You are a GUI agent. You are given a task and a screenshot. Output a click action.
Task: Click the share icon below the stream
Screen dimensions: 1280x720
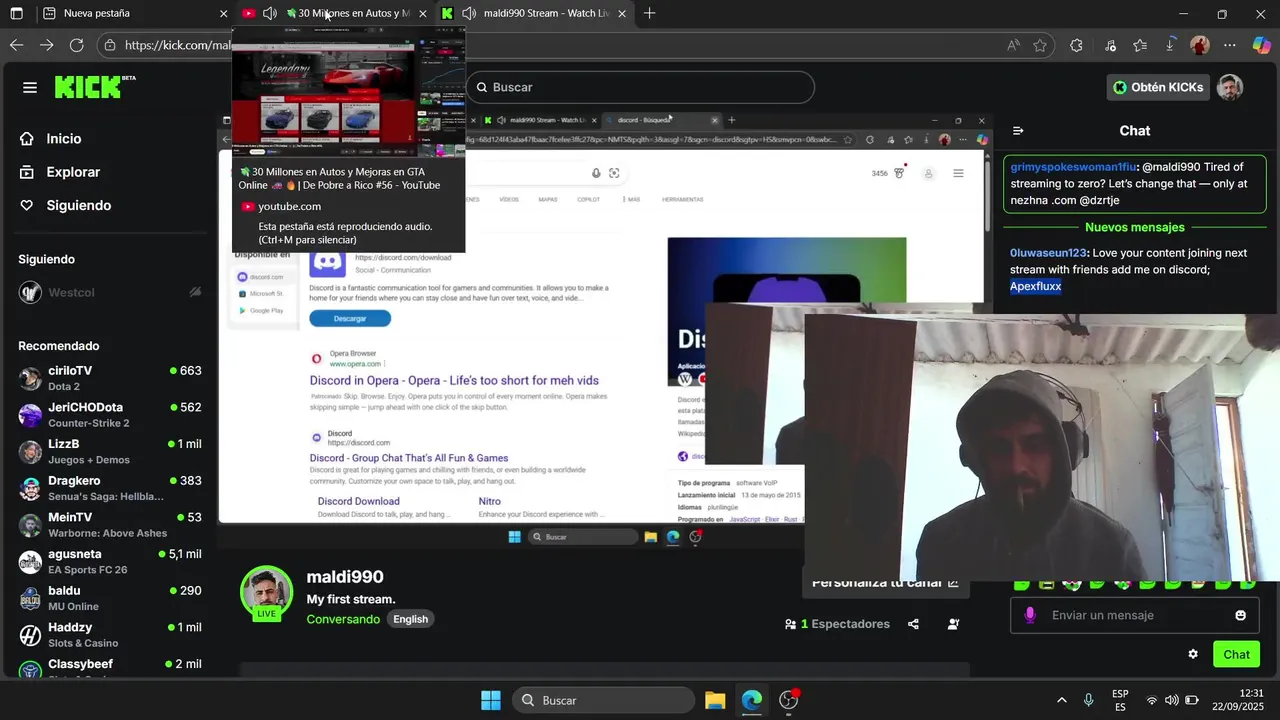click(913, 624)
